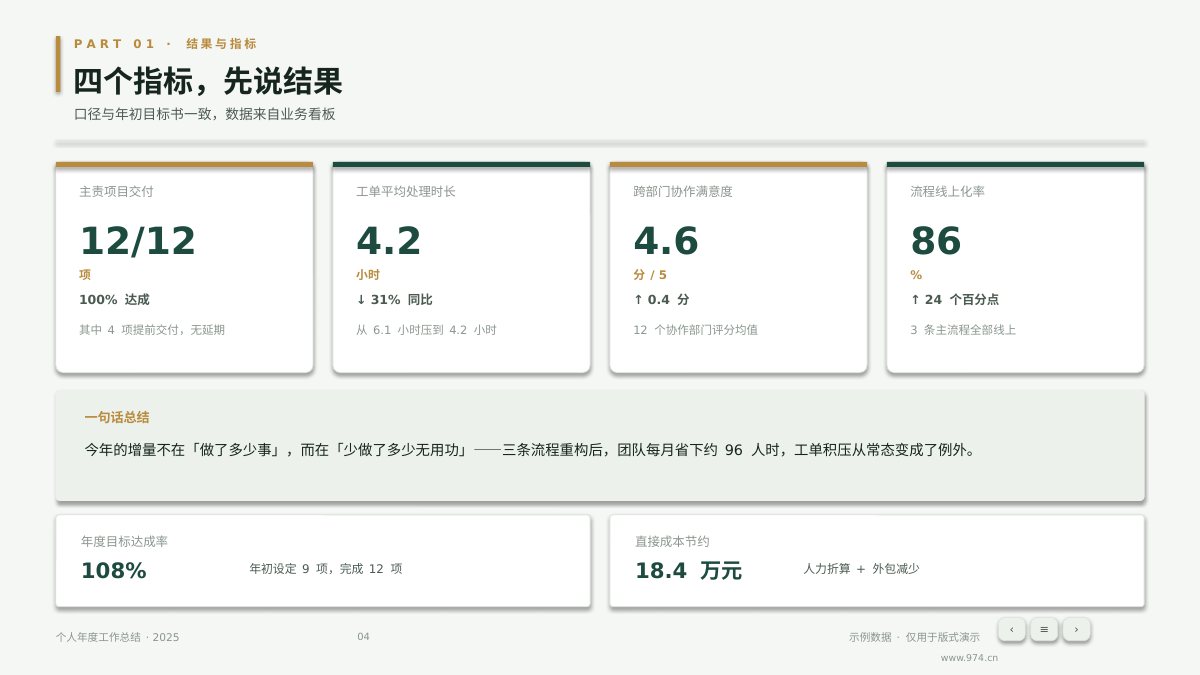Select the summary sentence starting 今年的增量不在
This screenshot has height=675, width=1200.
530,450
